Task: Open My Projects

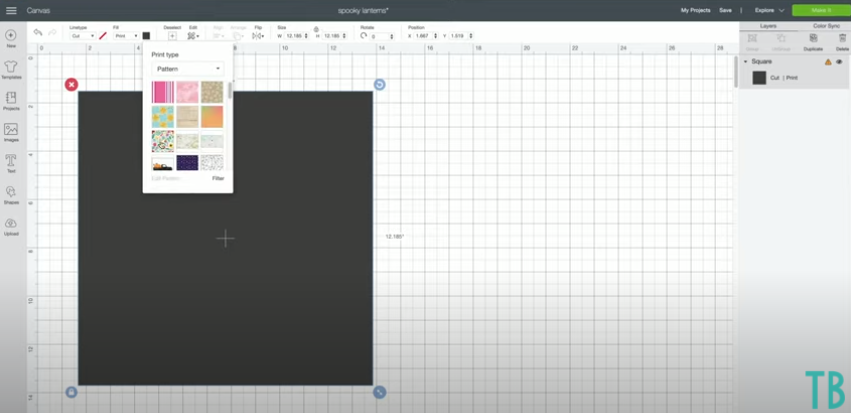Action: (695, 10)
